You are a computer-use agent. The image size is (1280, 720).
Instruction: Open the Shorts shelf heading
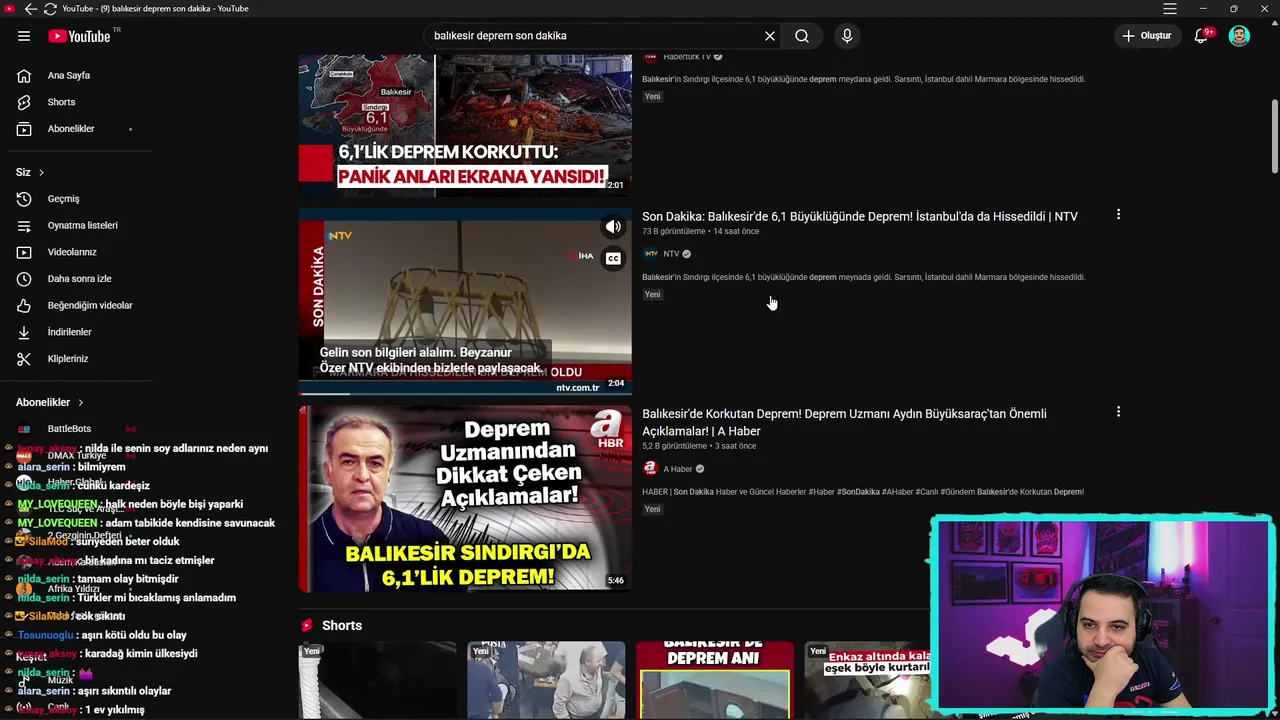click(342, 625)
